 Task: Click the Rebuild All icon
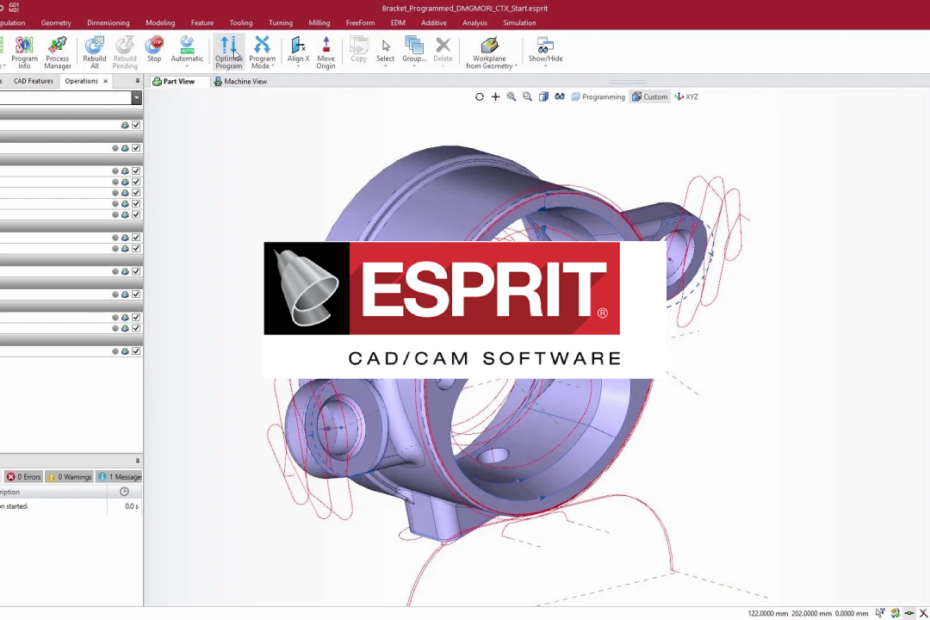[x=94, y=52]
